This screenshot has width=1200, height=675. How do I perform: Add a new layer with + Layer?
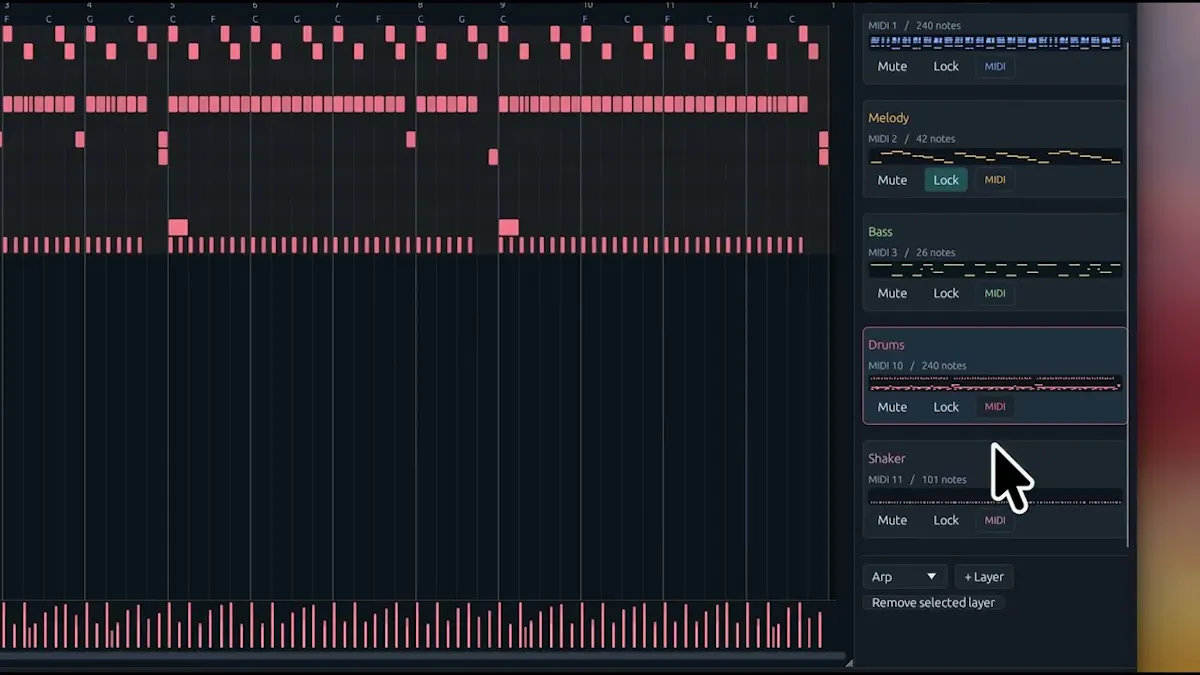click(x=984, y=577)
